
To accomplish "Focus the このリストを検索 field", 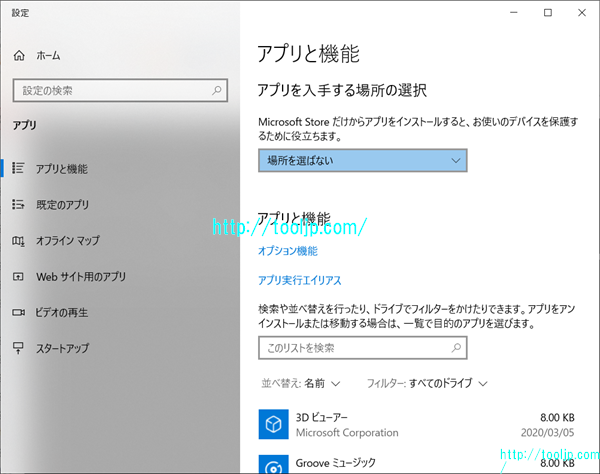I will [363, 348].
